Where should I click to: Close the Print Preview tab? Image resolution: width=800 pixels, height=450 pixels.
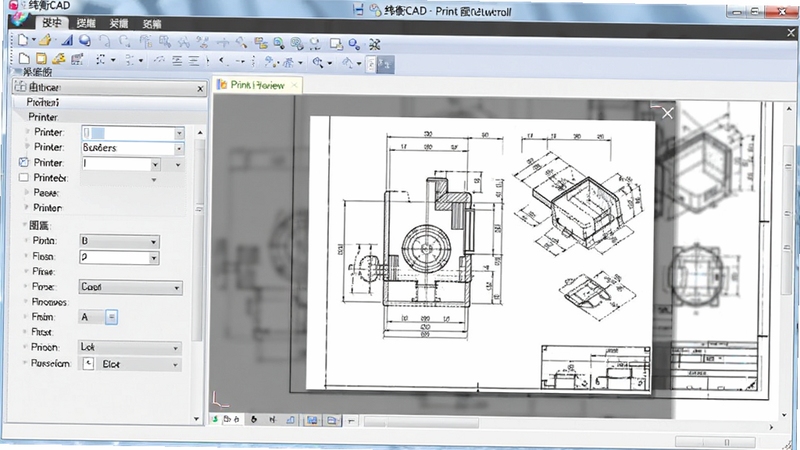(294, 85)
